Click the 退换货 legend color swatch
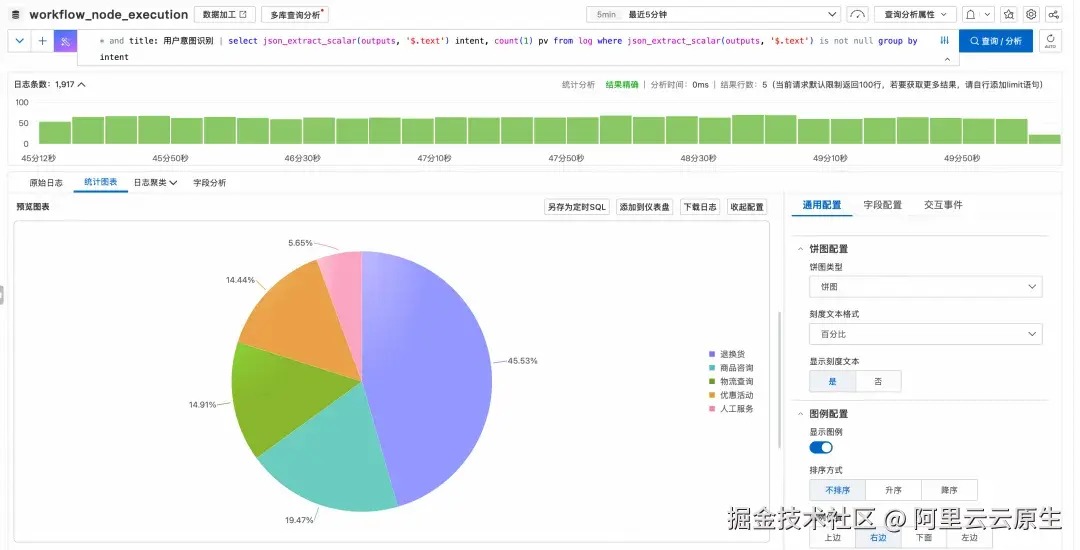The height and width of the screenshot is (550, 1080). 712,354
